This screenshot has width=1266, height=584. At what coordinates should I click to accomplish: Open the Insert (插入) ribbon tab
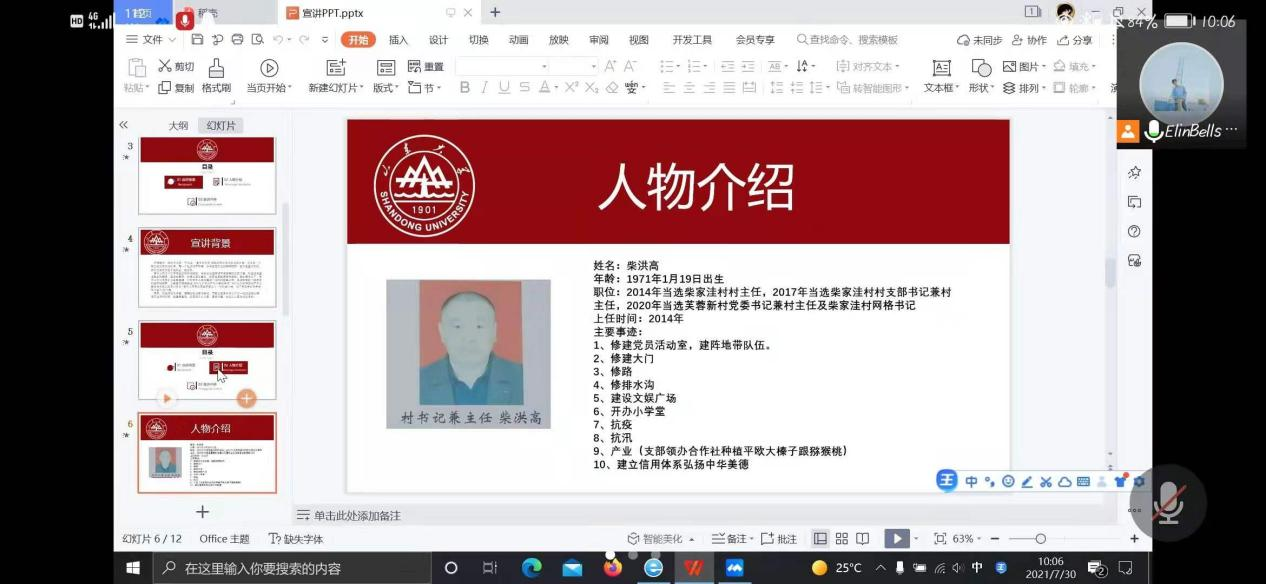(398, 40)
